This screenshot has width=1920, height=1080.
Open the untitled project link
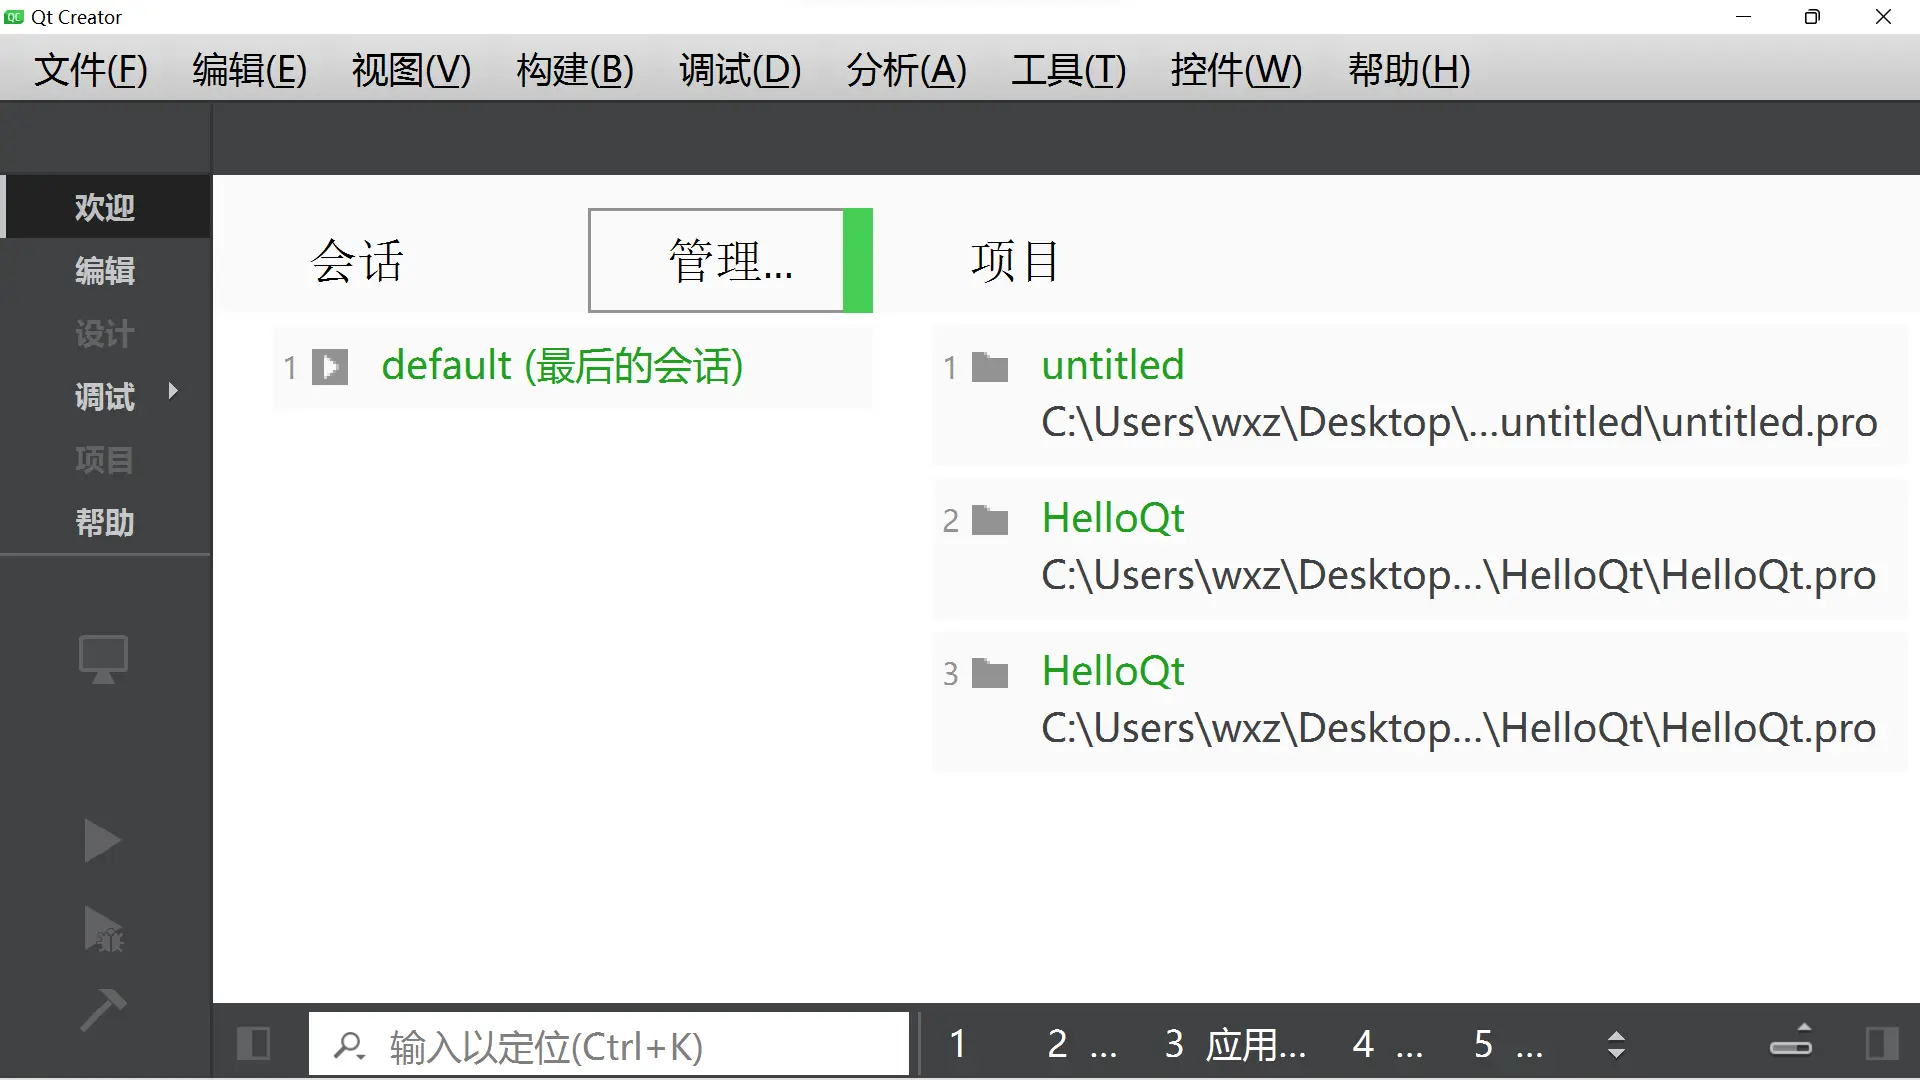(1113, 365)
